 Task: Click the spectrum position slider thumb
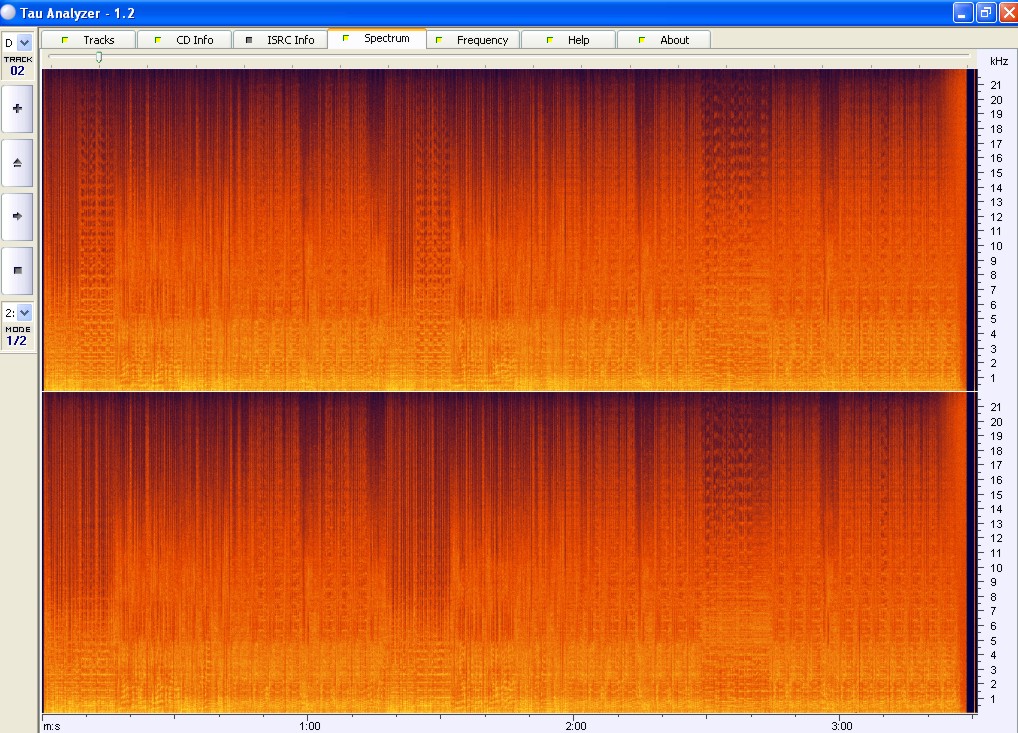tap(99, 58)
